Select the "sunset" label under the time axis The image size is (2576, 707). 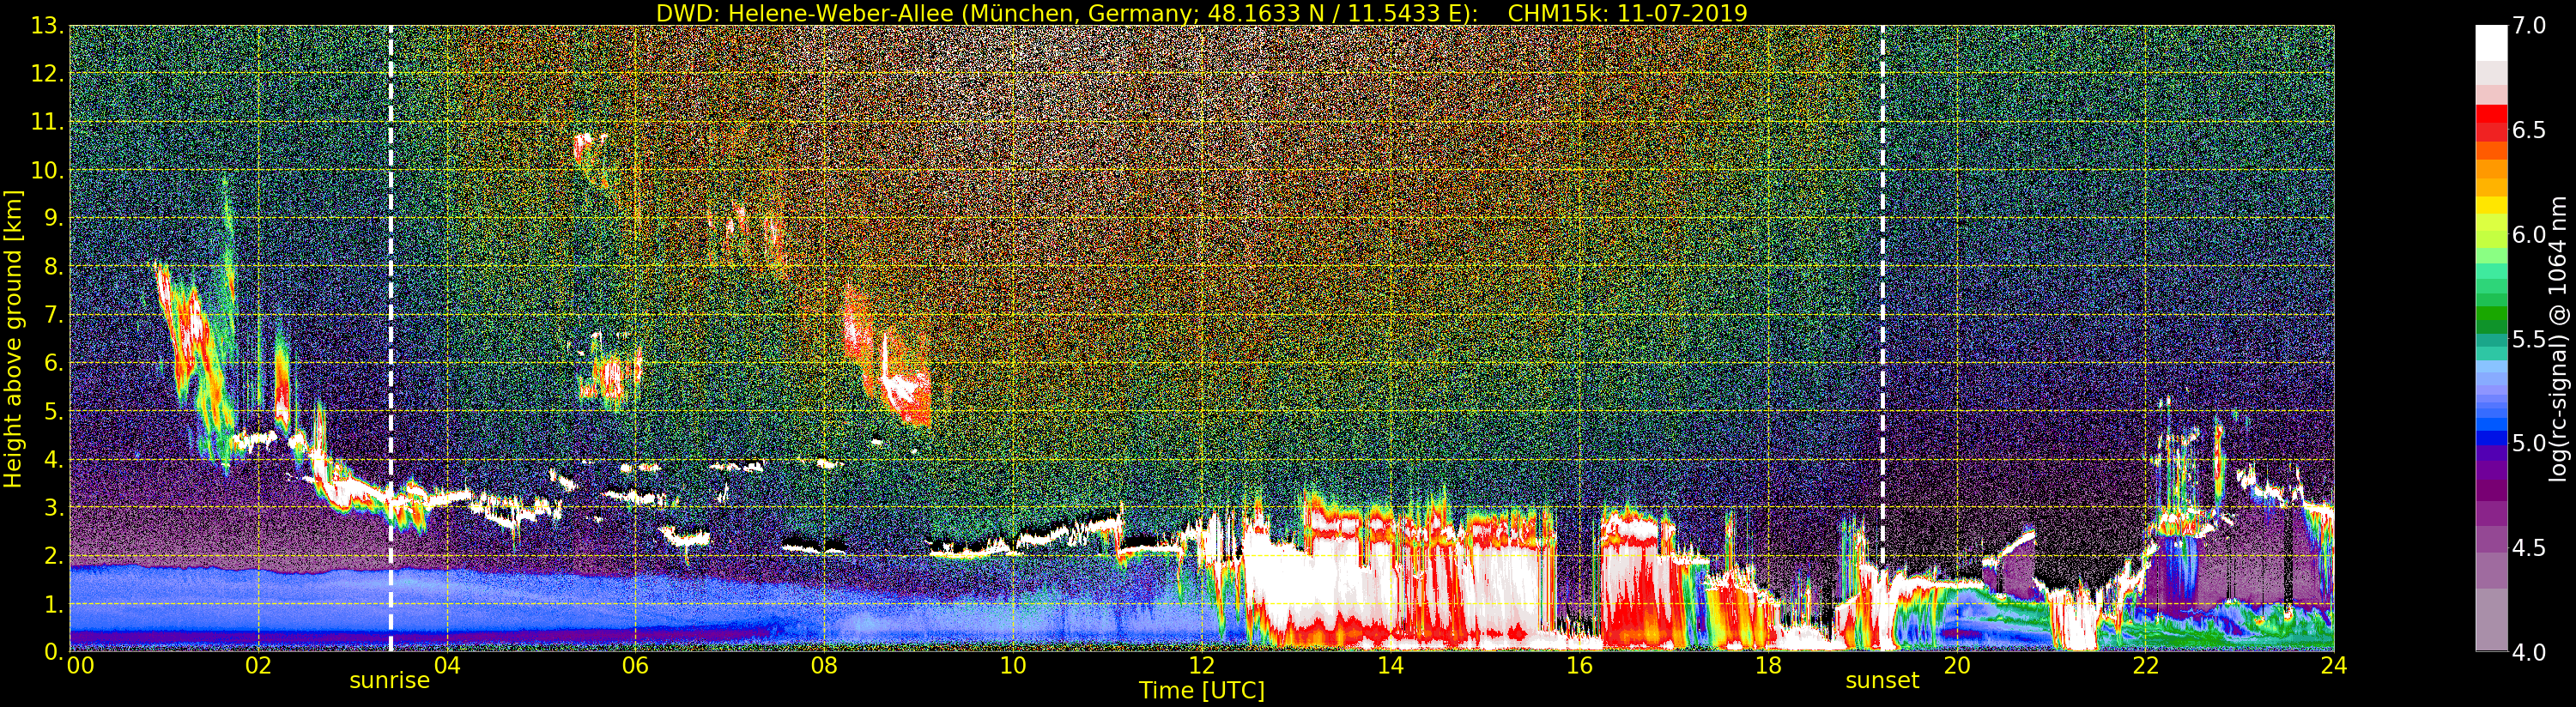tap(1882, 681)
